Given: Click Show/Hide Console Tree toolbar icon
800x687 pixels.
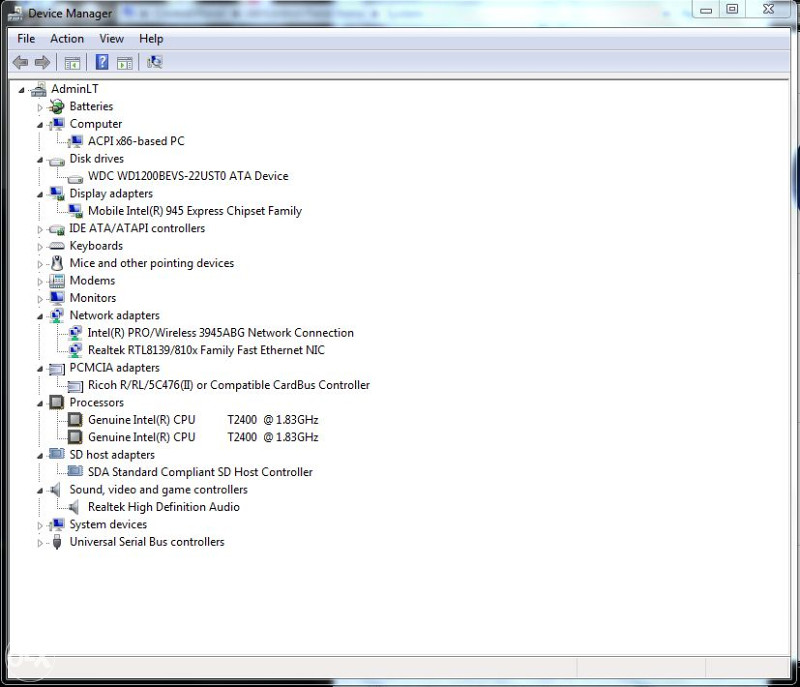Looking at the screenshot, I should pyautogui.click(x=72, y=63).
